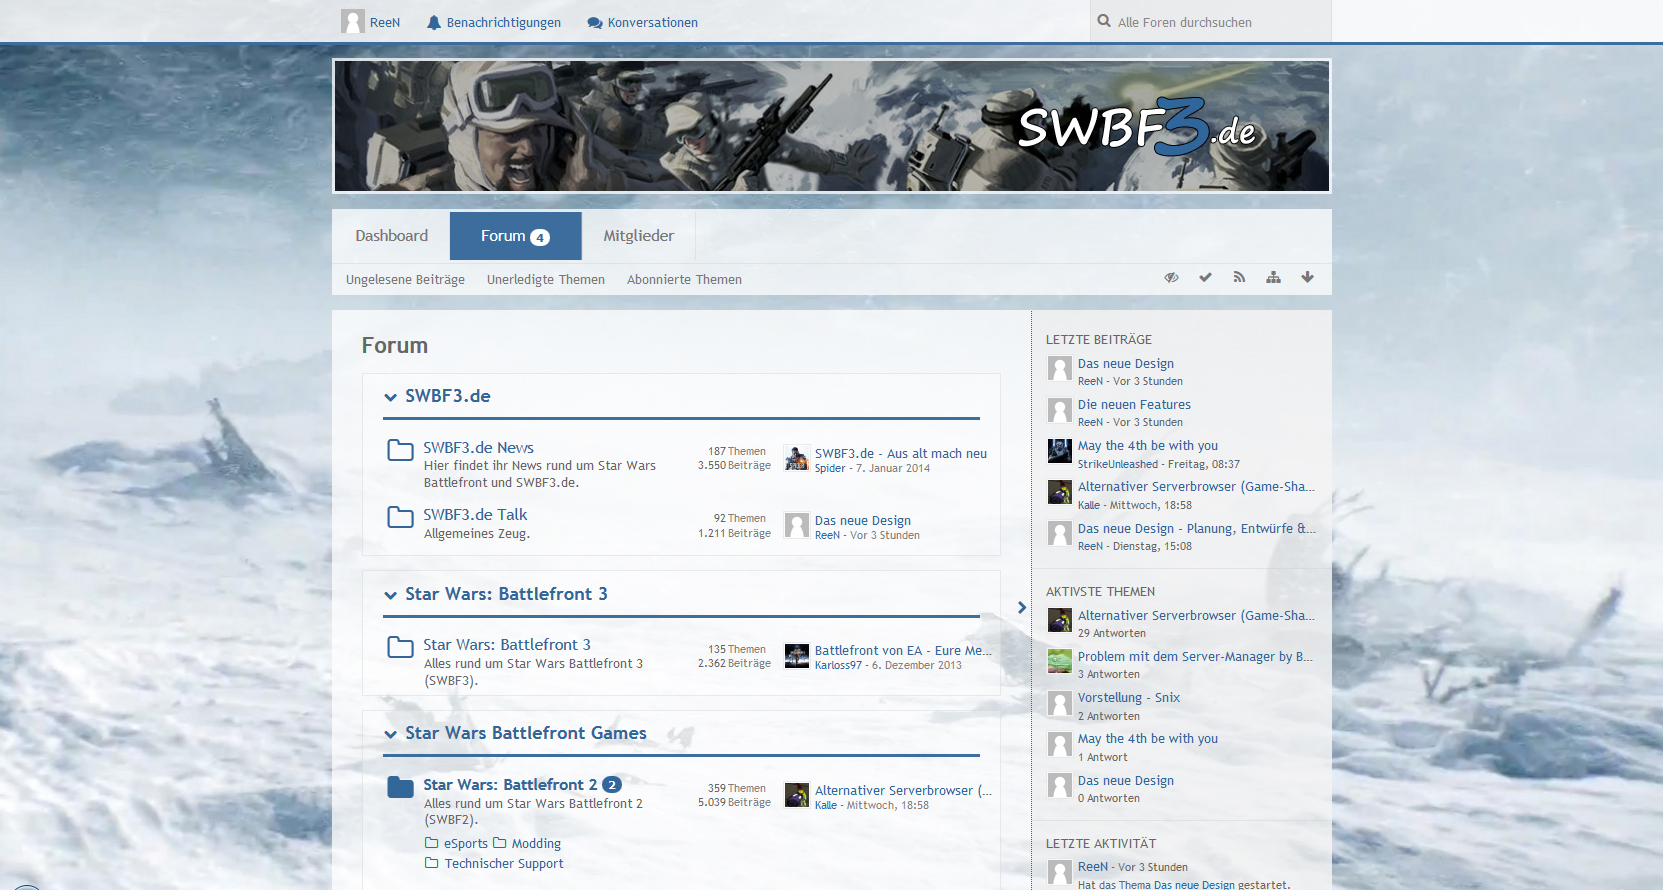This screenshot has width=1663, height=890.
Task: Mark all forums read checkmark icon
Action: coord(1206,278)
